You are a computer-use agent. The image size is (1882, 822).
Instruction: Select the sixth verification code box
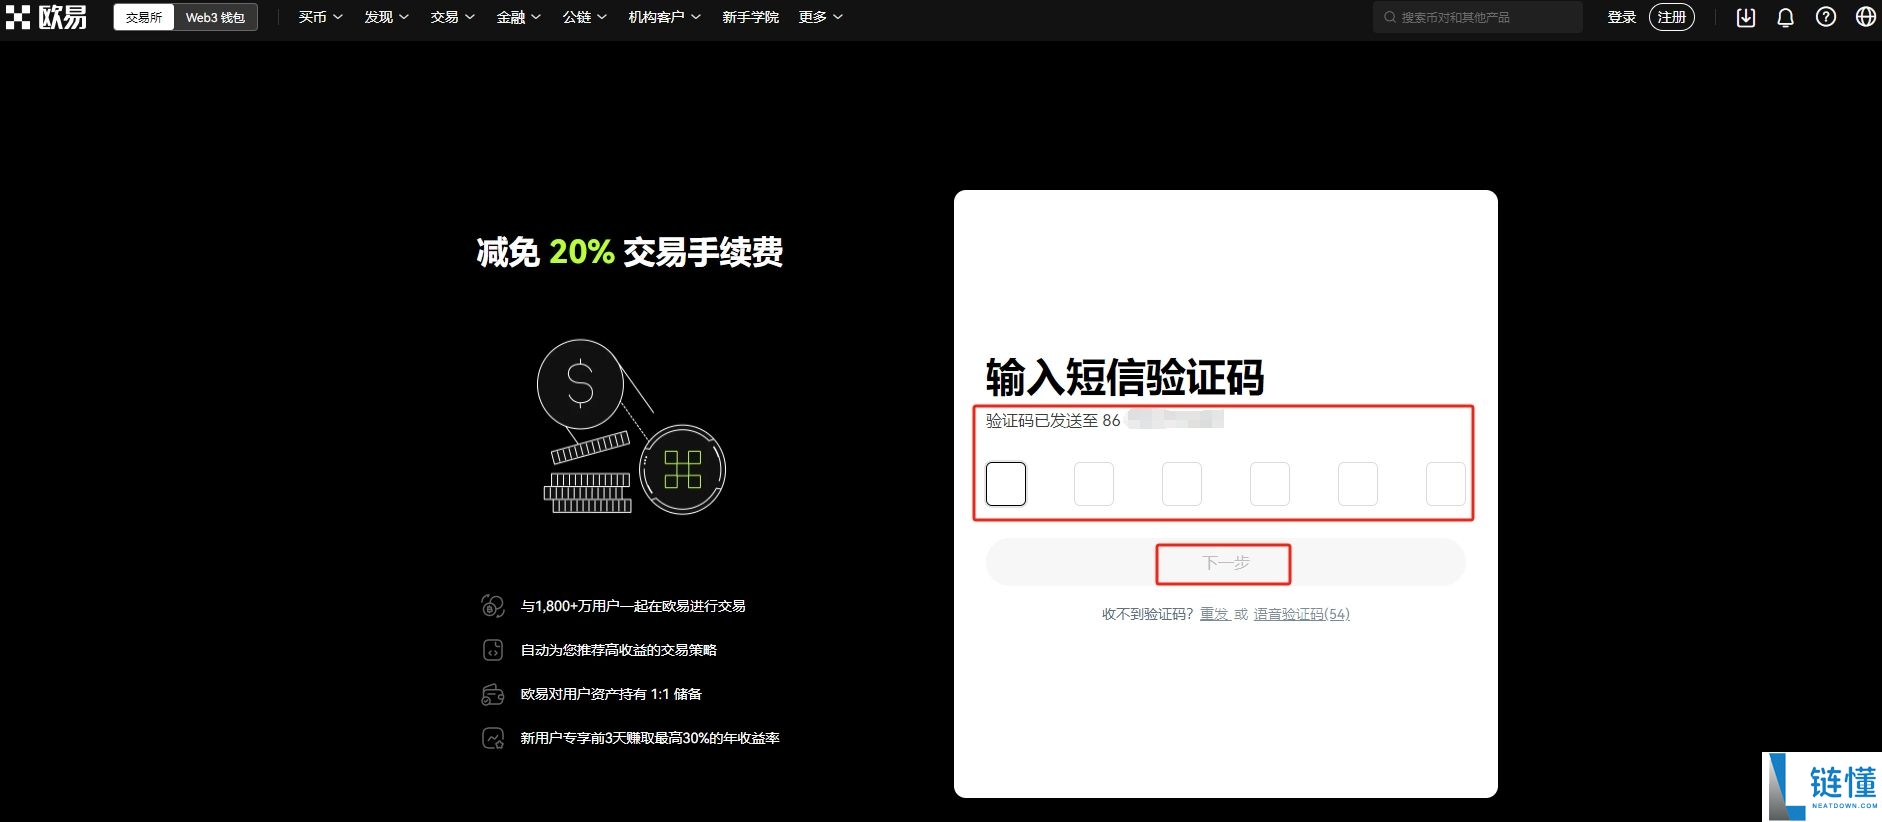point(1446,484)
